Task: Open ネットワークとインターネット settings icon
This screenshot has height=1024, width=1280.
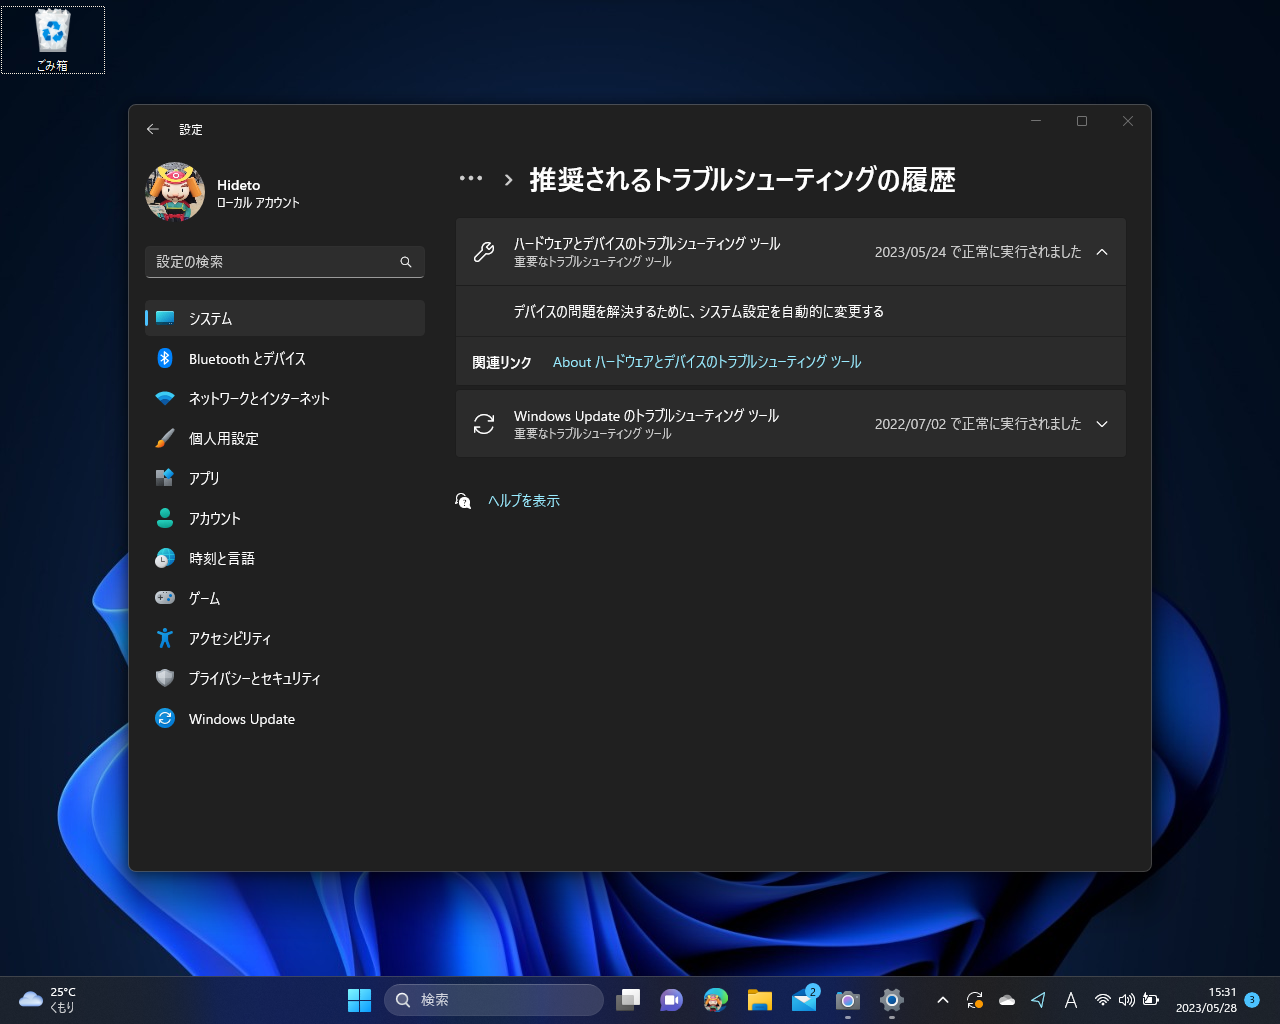Action: click(x=164, y=398)
